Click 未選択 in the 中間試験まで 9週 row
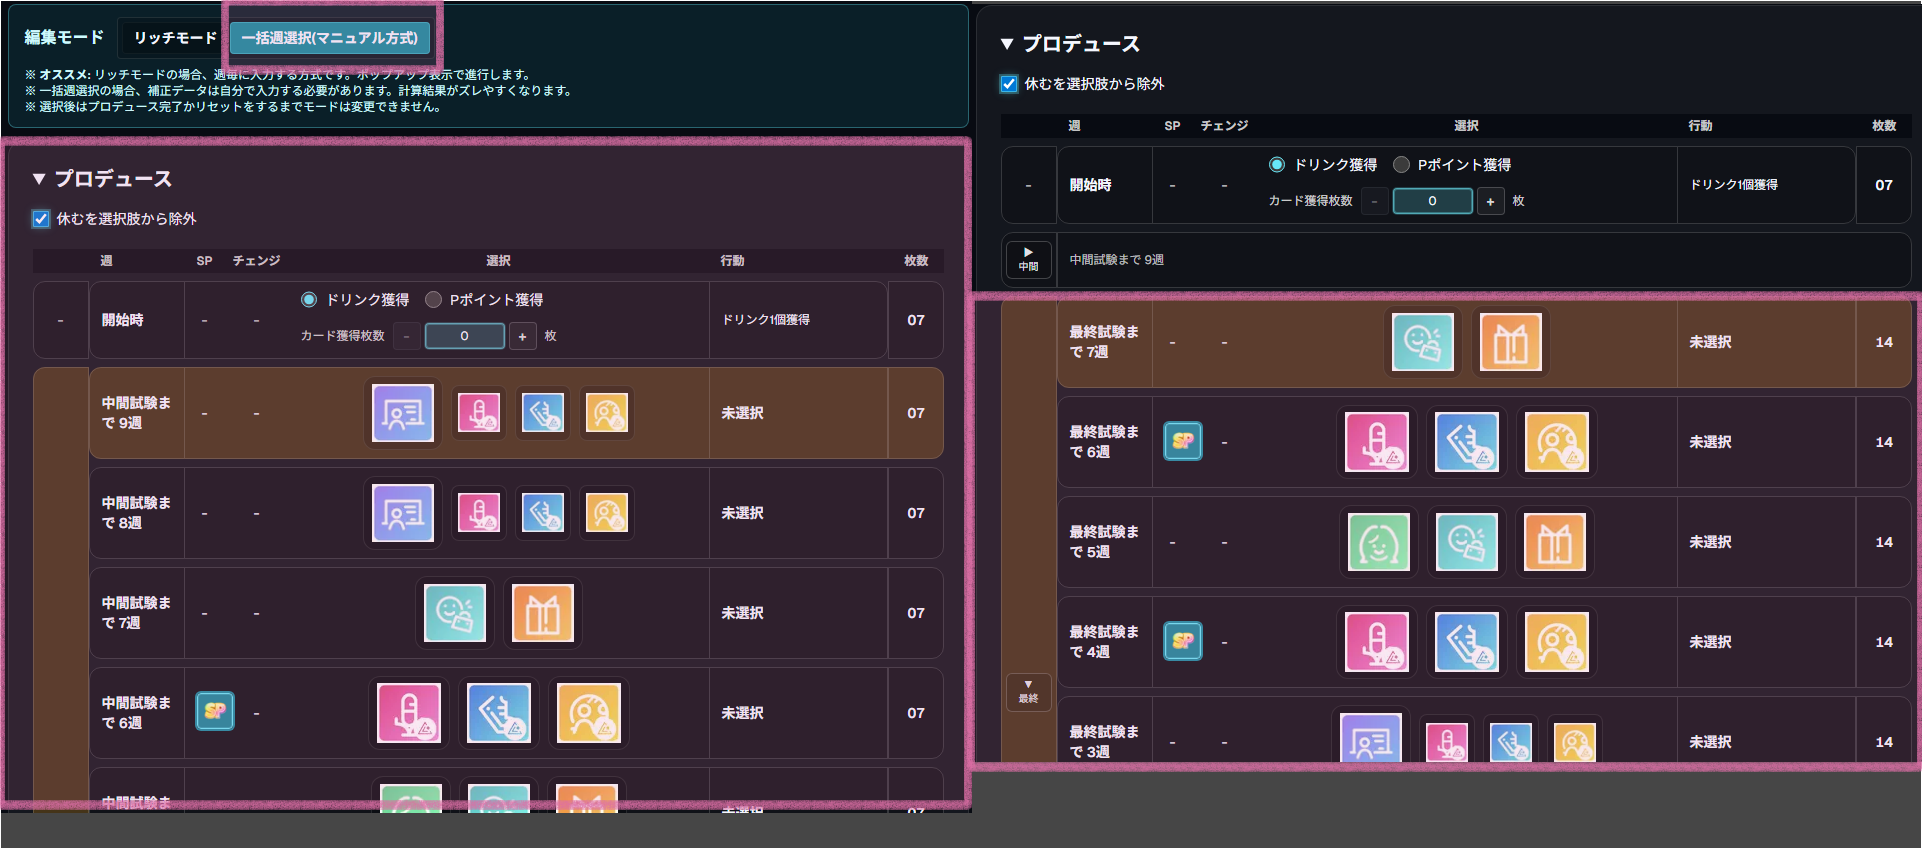 point(742,413)
